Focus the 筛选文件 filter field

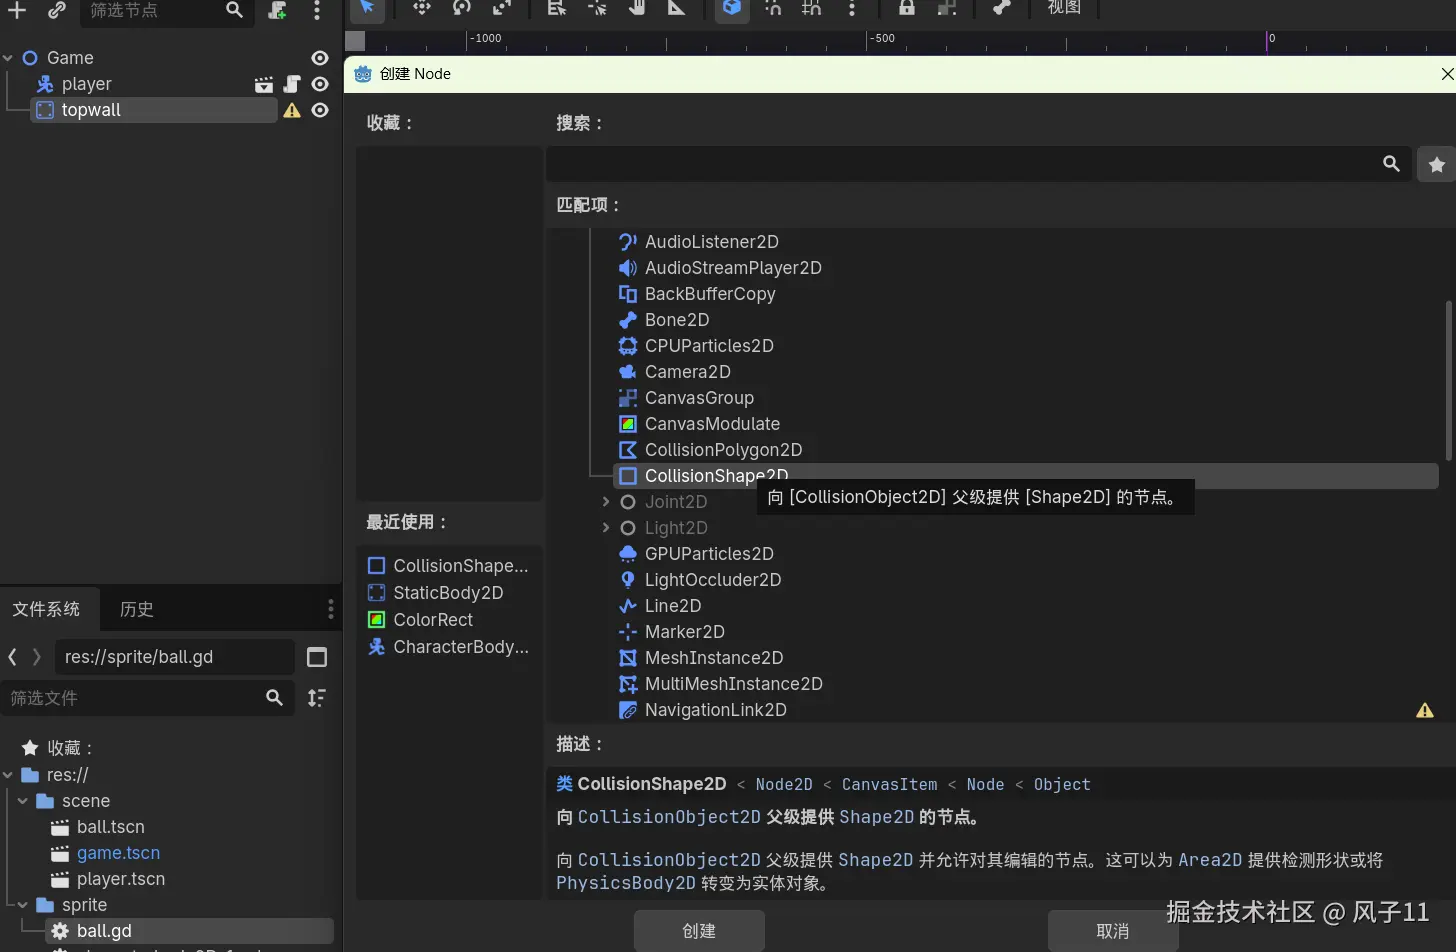(x=147, y=698)
